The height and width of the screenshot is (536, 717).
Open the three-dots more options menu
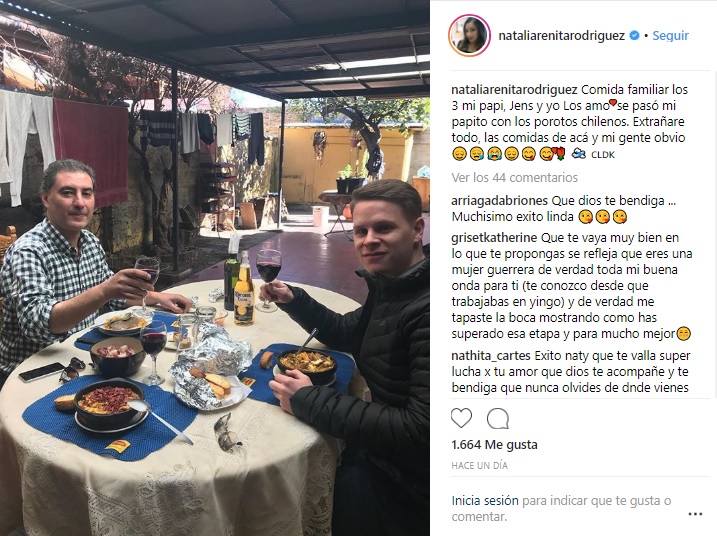[695, 514]
